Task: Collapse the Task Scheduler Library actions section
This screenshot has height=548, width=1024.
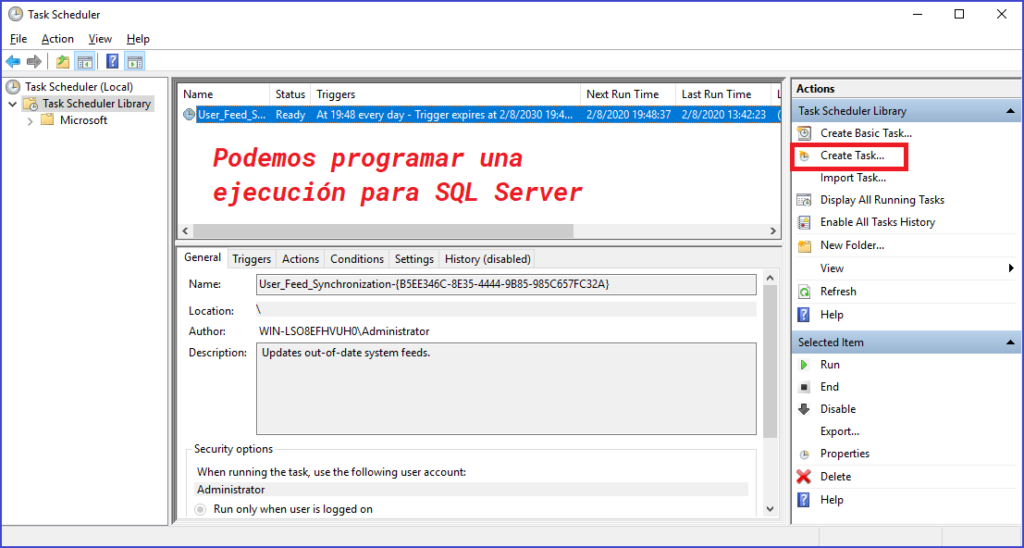Action: (x=1010, y=111)
